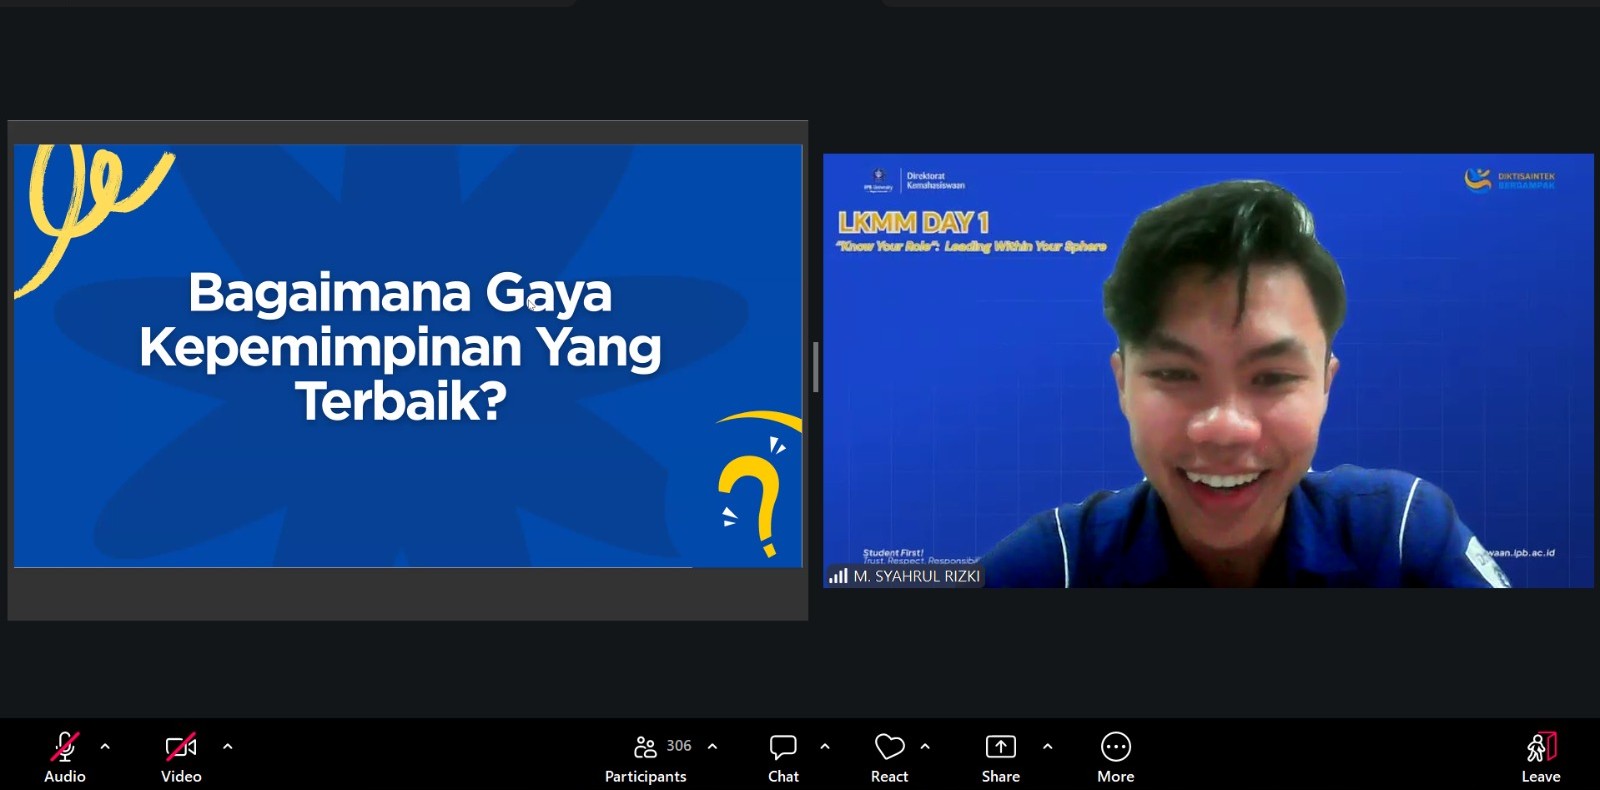1600x790 pixels.
Task: Click the 306 participants count
Action: coord(679,746)
